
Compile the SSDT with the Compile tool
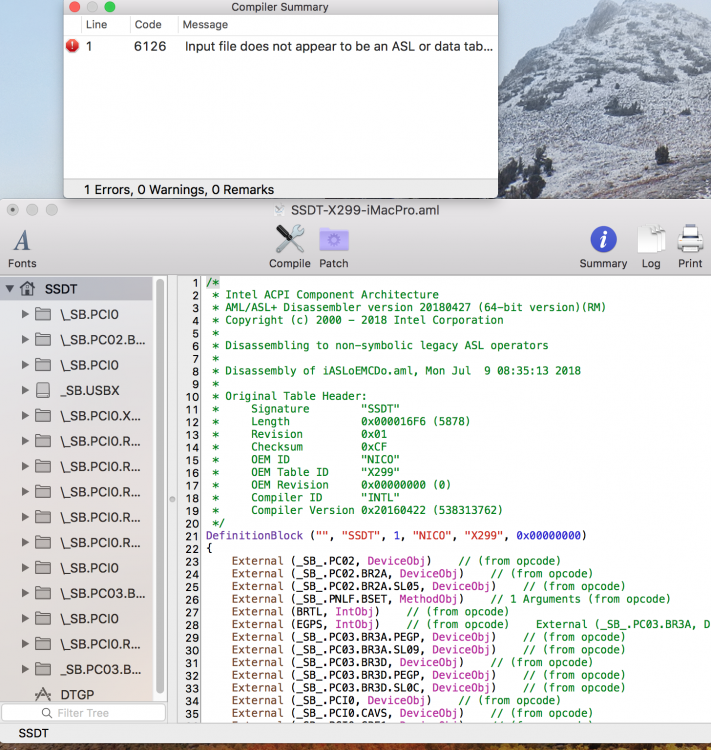(289, 247)
